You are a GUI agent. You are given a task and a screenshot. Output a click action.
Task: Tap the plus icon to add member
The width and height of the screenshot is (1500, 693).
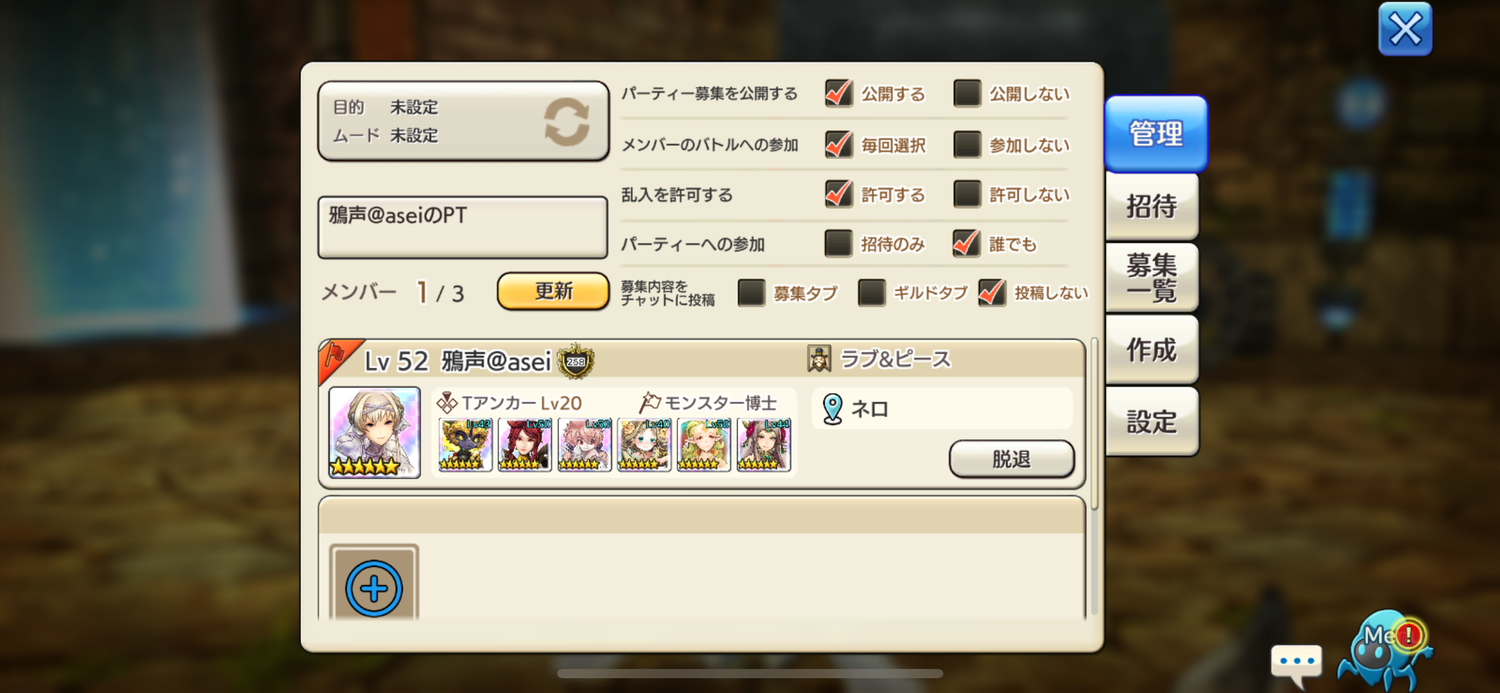(374, 588)
